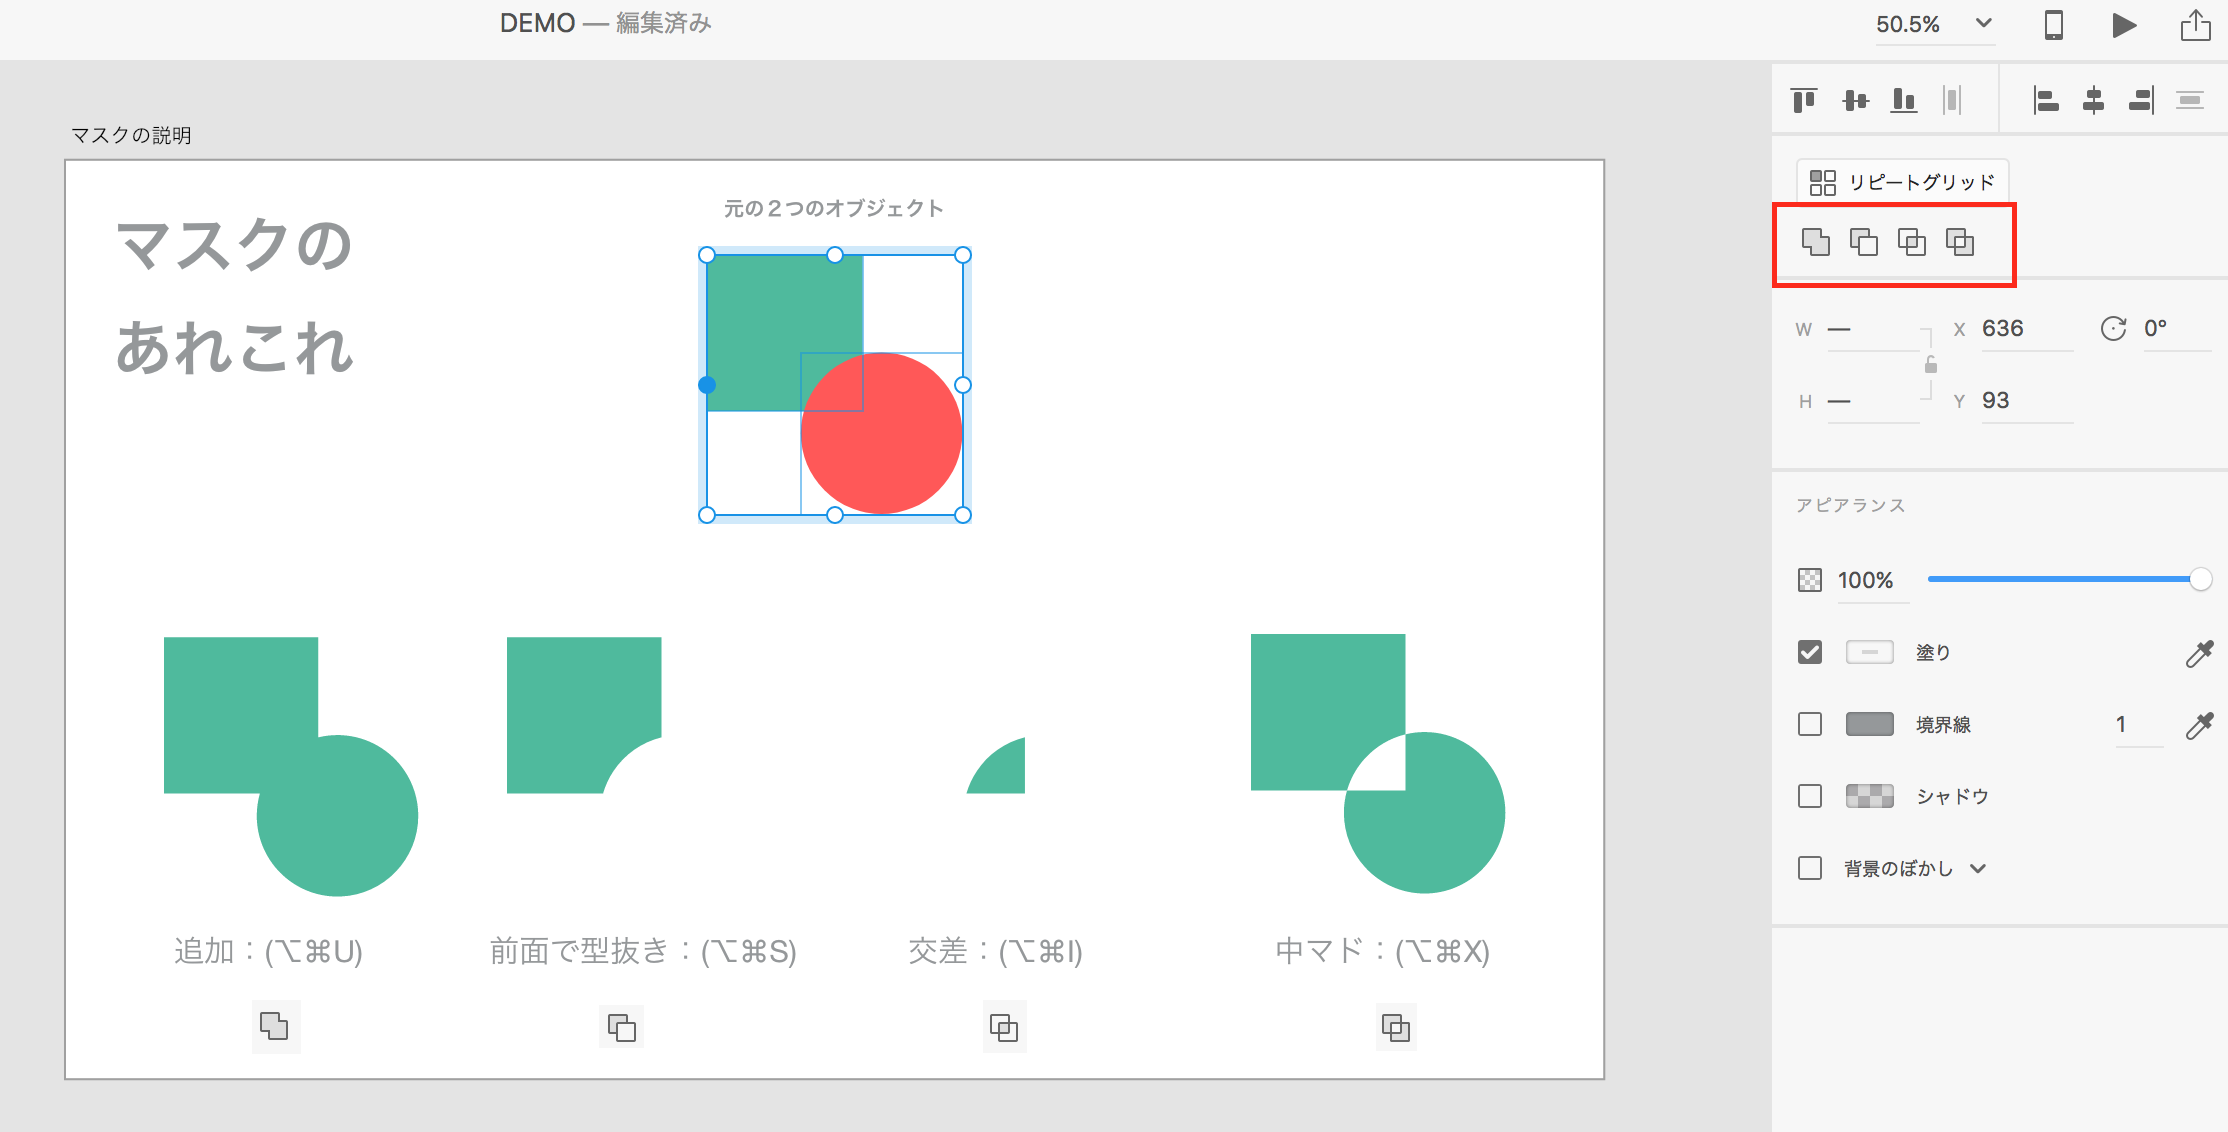This screenshot has height=1132, width=2228.
Task: Start the desktop preview play button
Action: 2124,25
